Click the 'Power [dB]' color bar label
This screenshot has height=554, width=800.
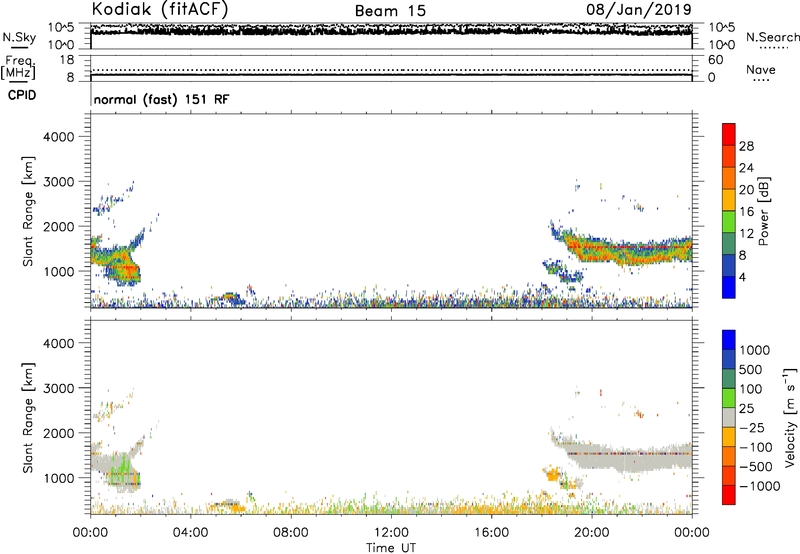(x=764, y=211)
